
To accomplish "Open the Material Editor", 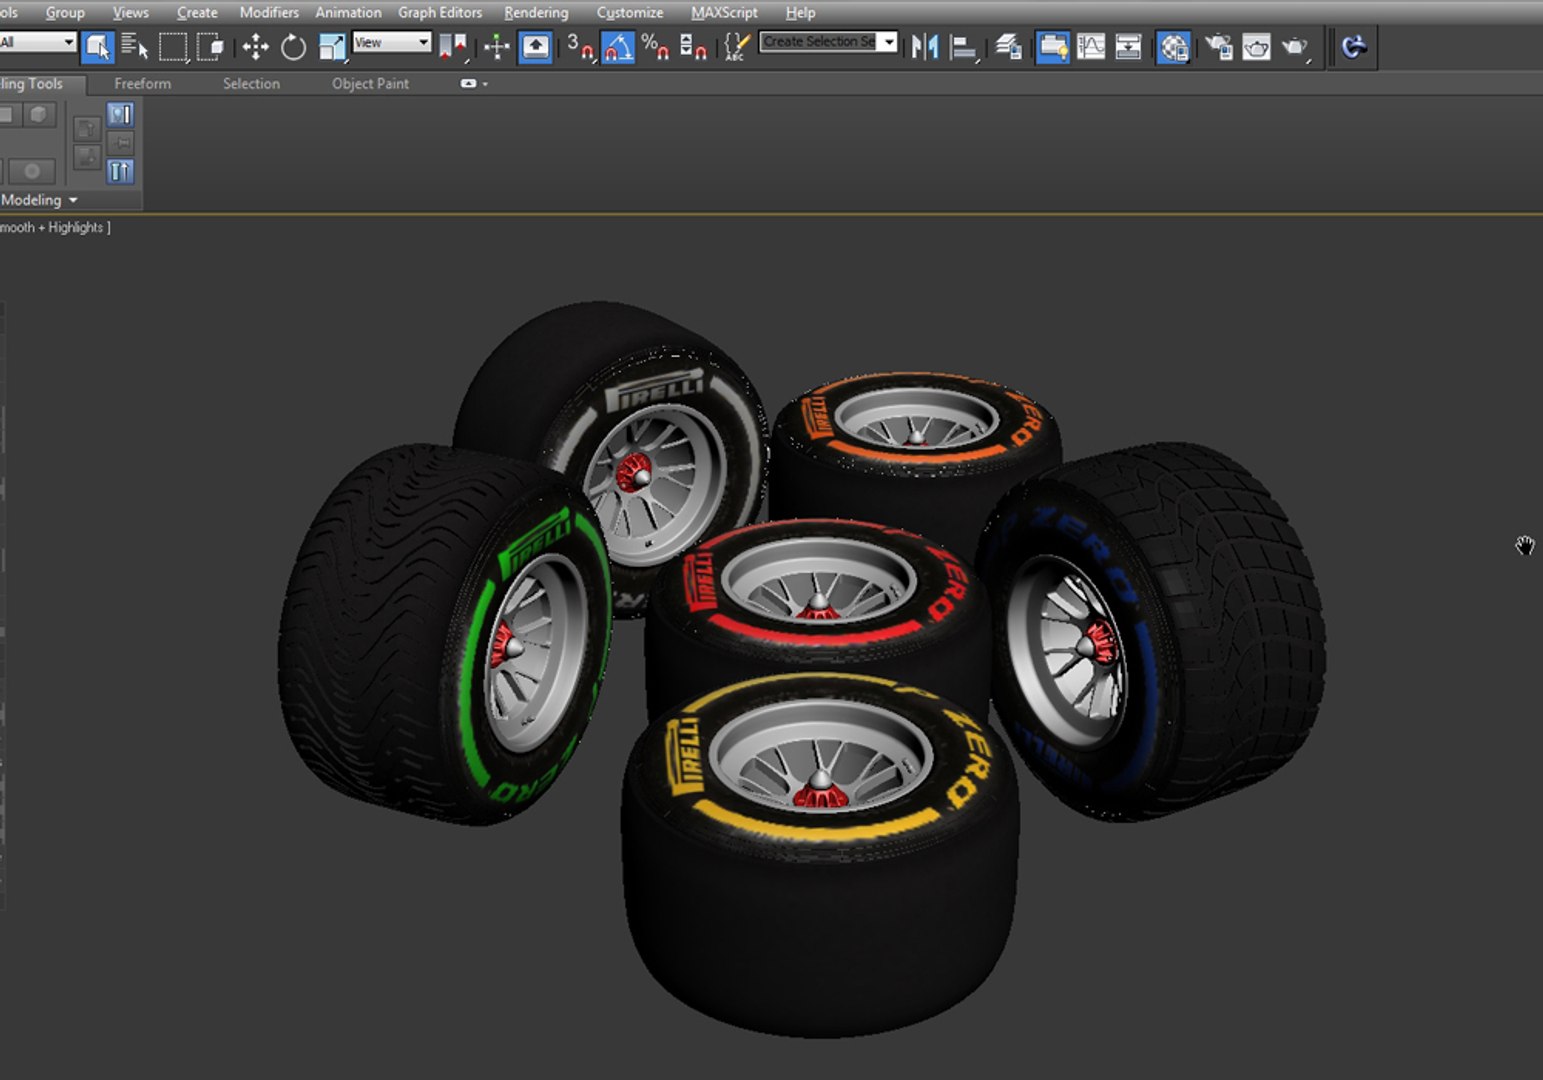I will point(1173,46).
